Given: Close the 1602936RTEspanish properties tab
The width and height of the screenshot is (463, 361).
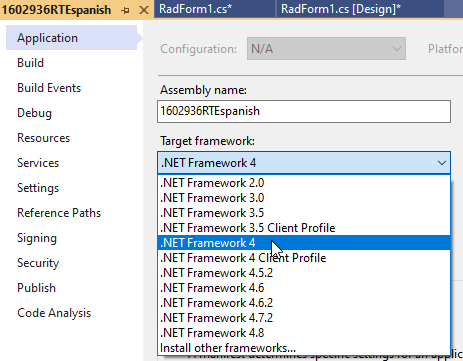Looking at the screenshot, I should pyautogui.click(x=144, y=10).
